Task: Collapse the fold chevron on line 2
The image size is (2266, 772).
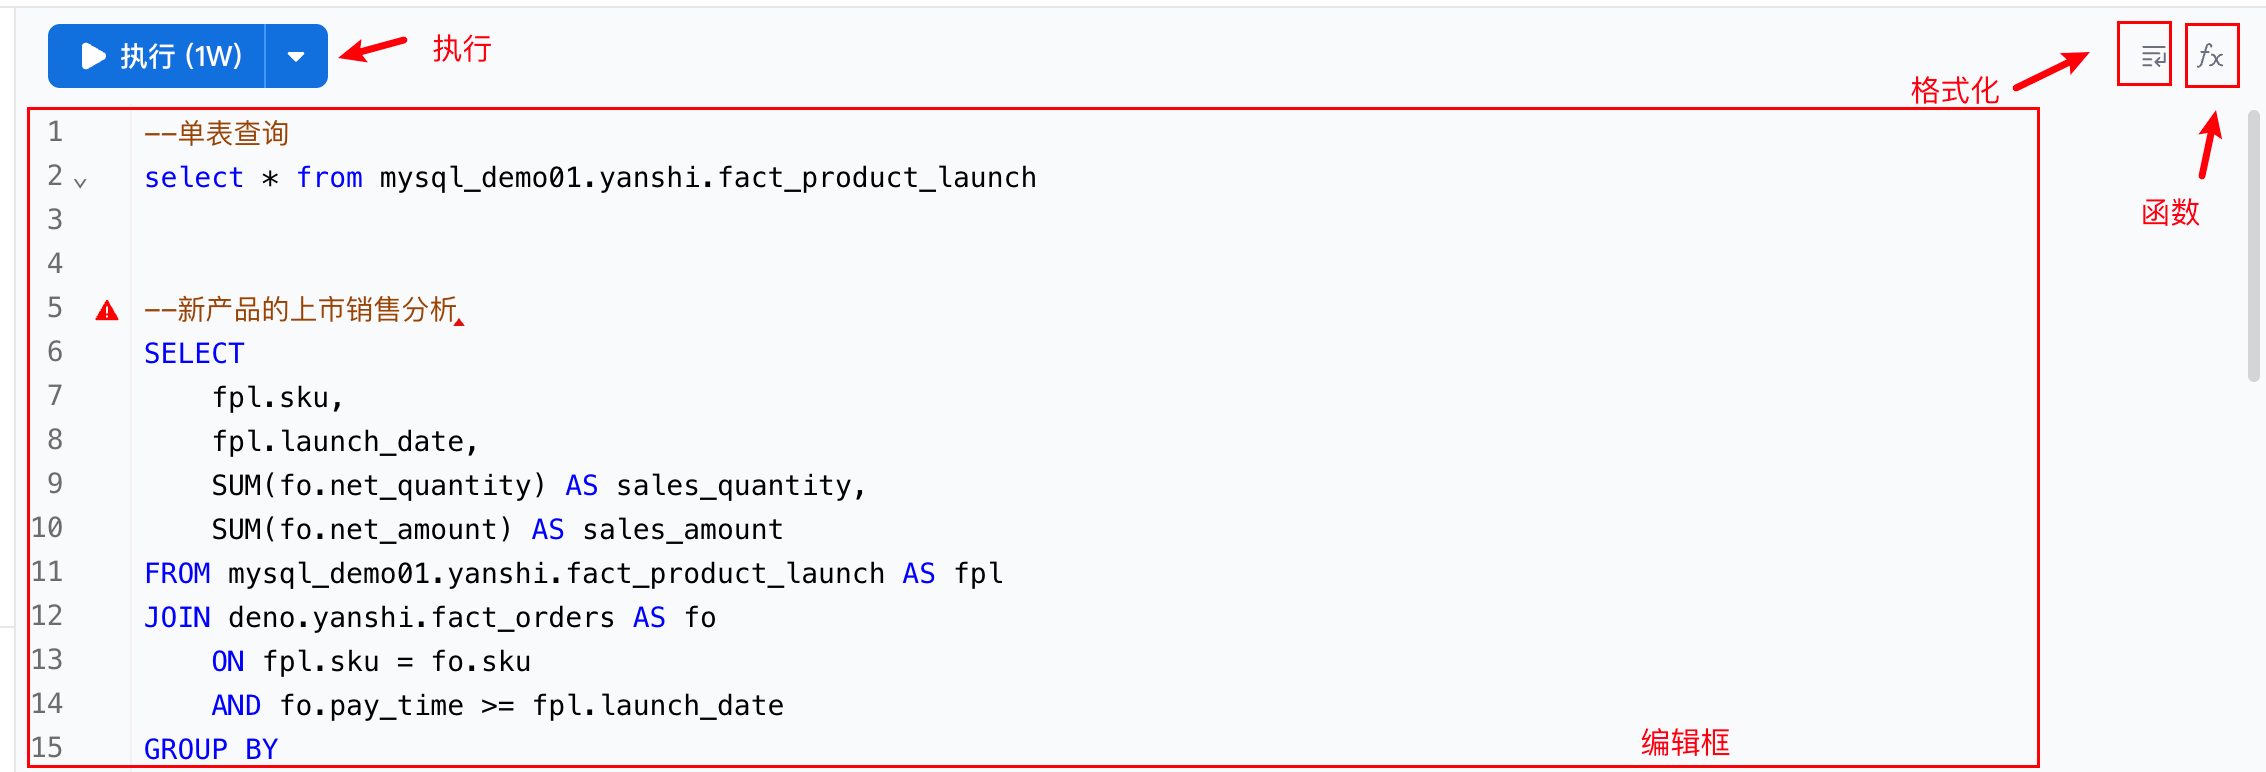Action: pyautogui.click(x=81, y=183)
